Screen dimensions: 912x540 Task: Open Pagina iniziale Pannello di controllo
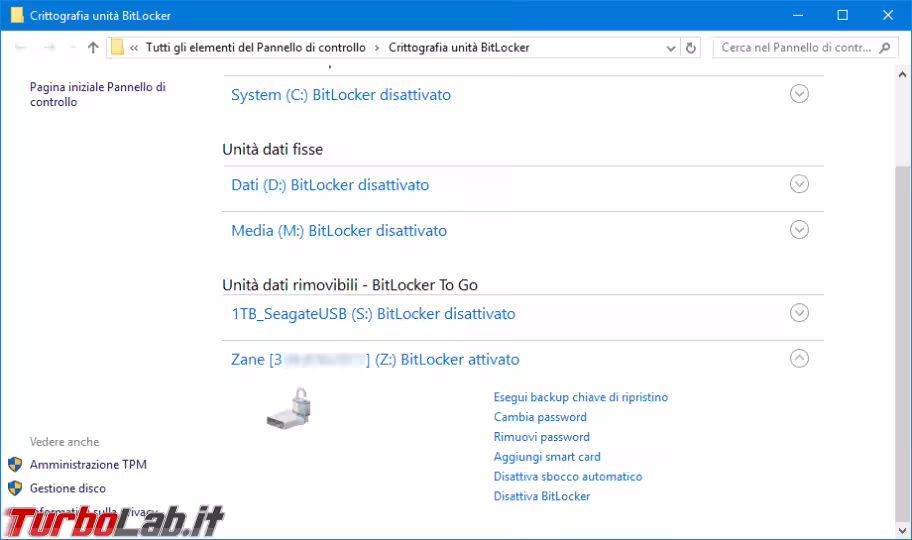click(98, 94)
